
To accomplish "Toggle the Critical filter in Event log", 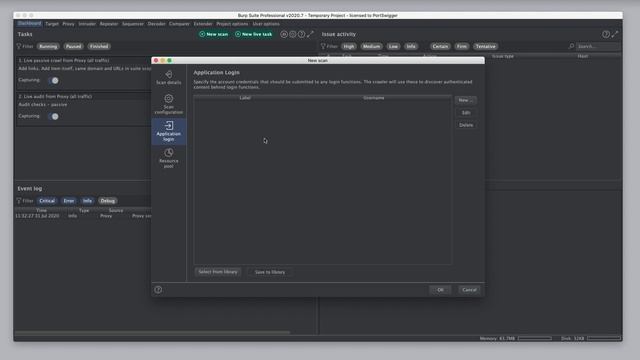I will 47,201.
